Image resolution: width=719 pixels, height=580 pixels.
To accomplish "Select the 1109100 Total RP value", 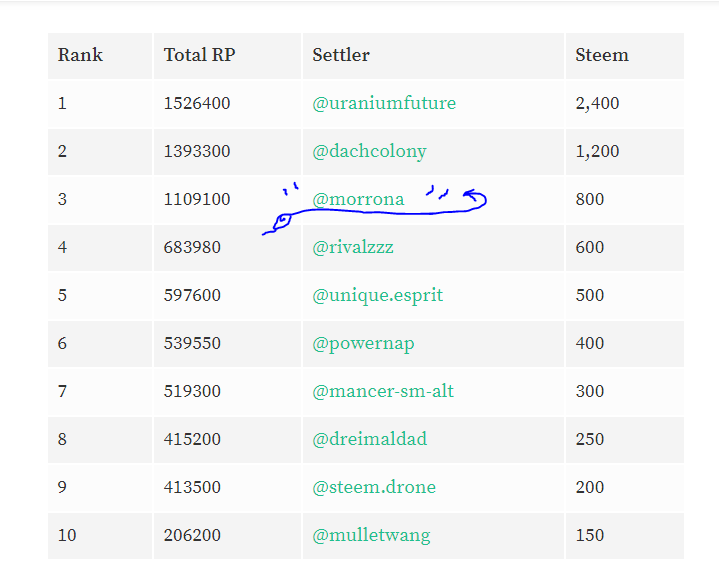I will coord(197,199).
